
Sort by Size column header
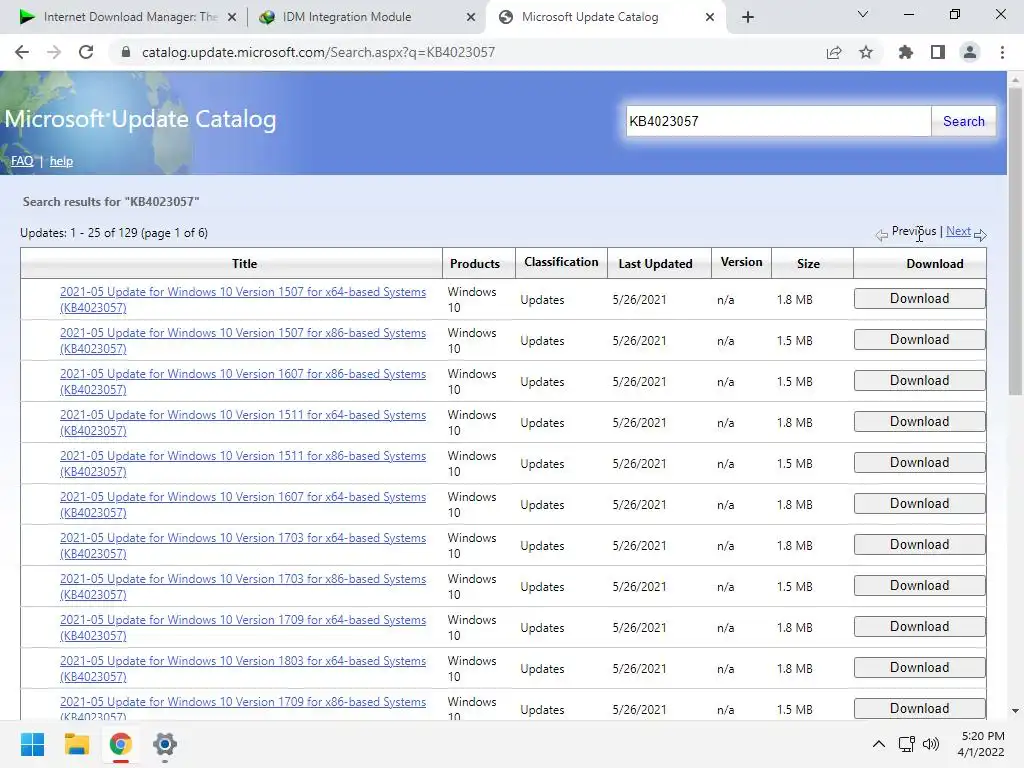coord(808,264)
